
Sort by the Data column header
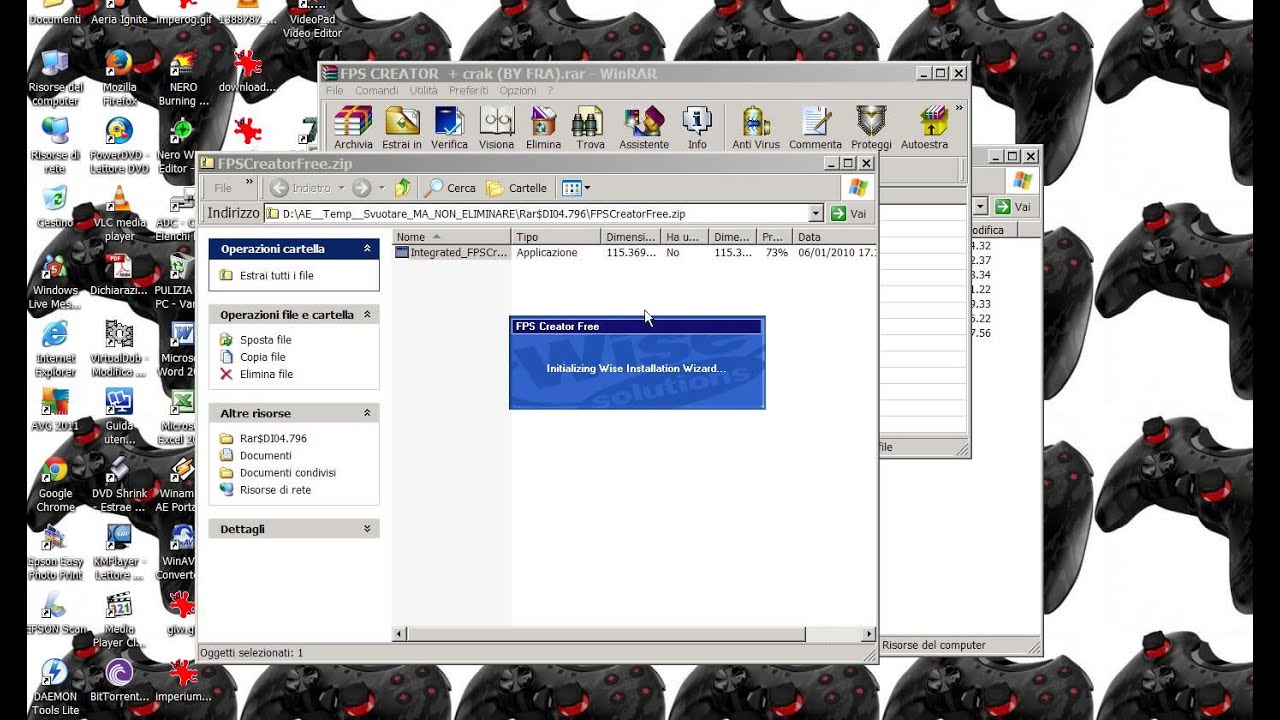point(835,237)
